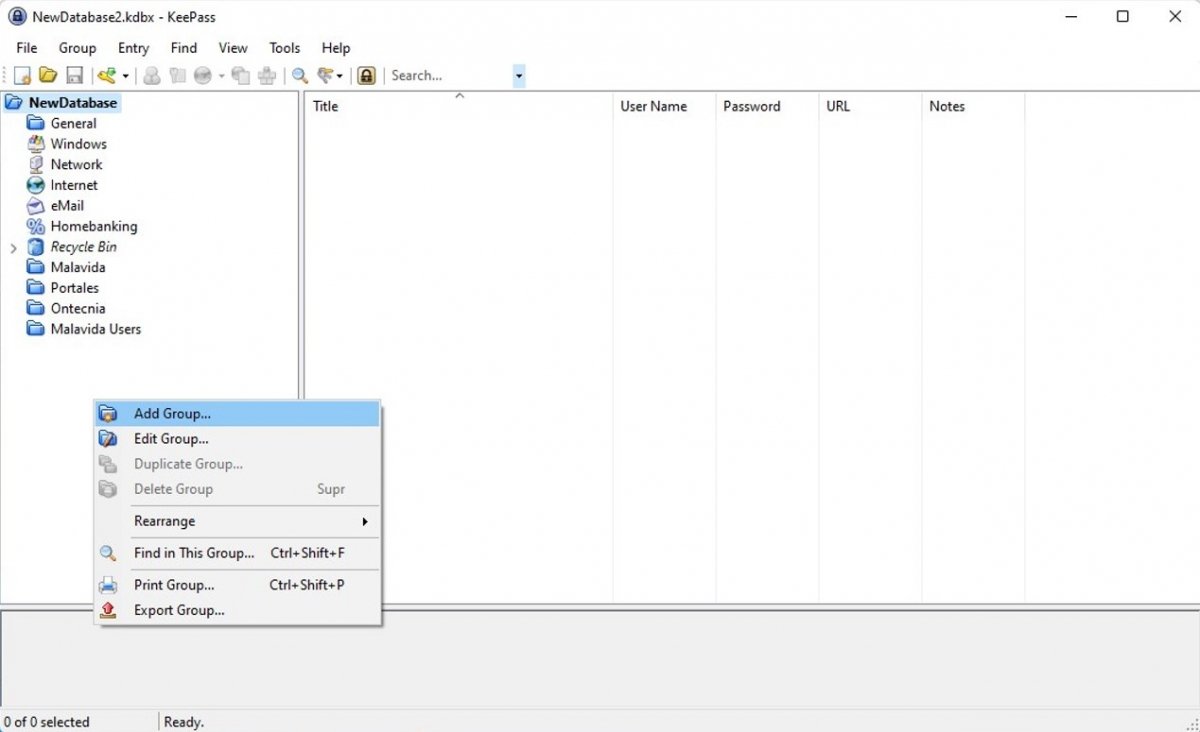Image resolution: width=1200 pixels, height=732 pixels.
Task: Select the Homebanking group
Action: coord(94,226)
